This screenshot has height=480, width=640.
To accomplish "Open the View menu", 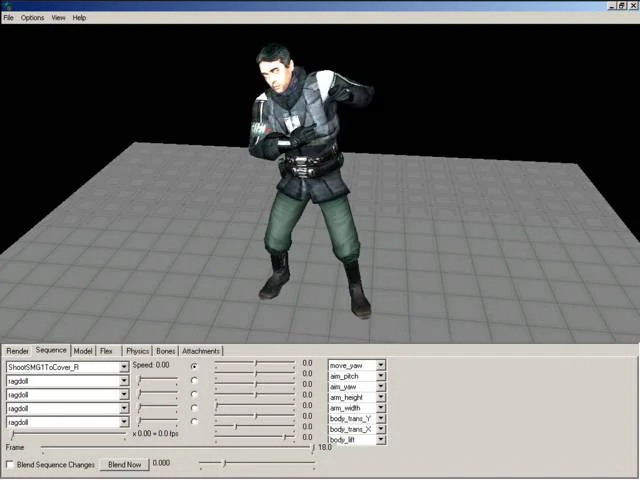I will pos(58,18).
